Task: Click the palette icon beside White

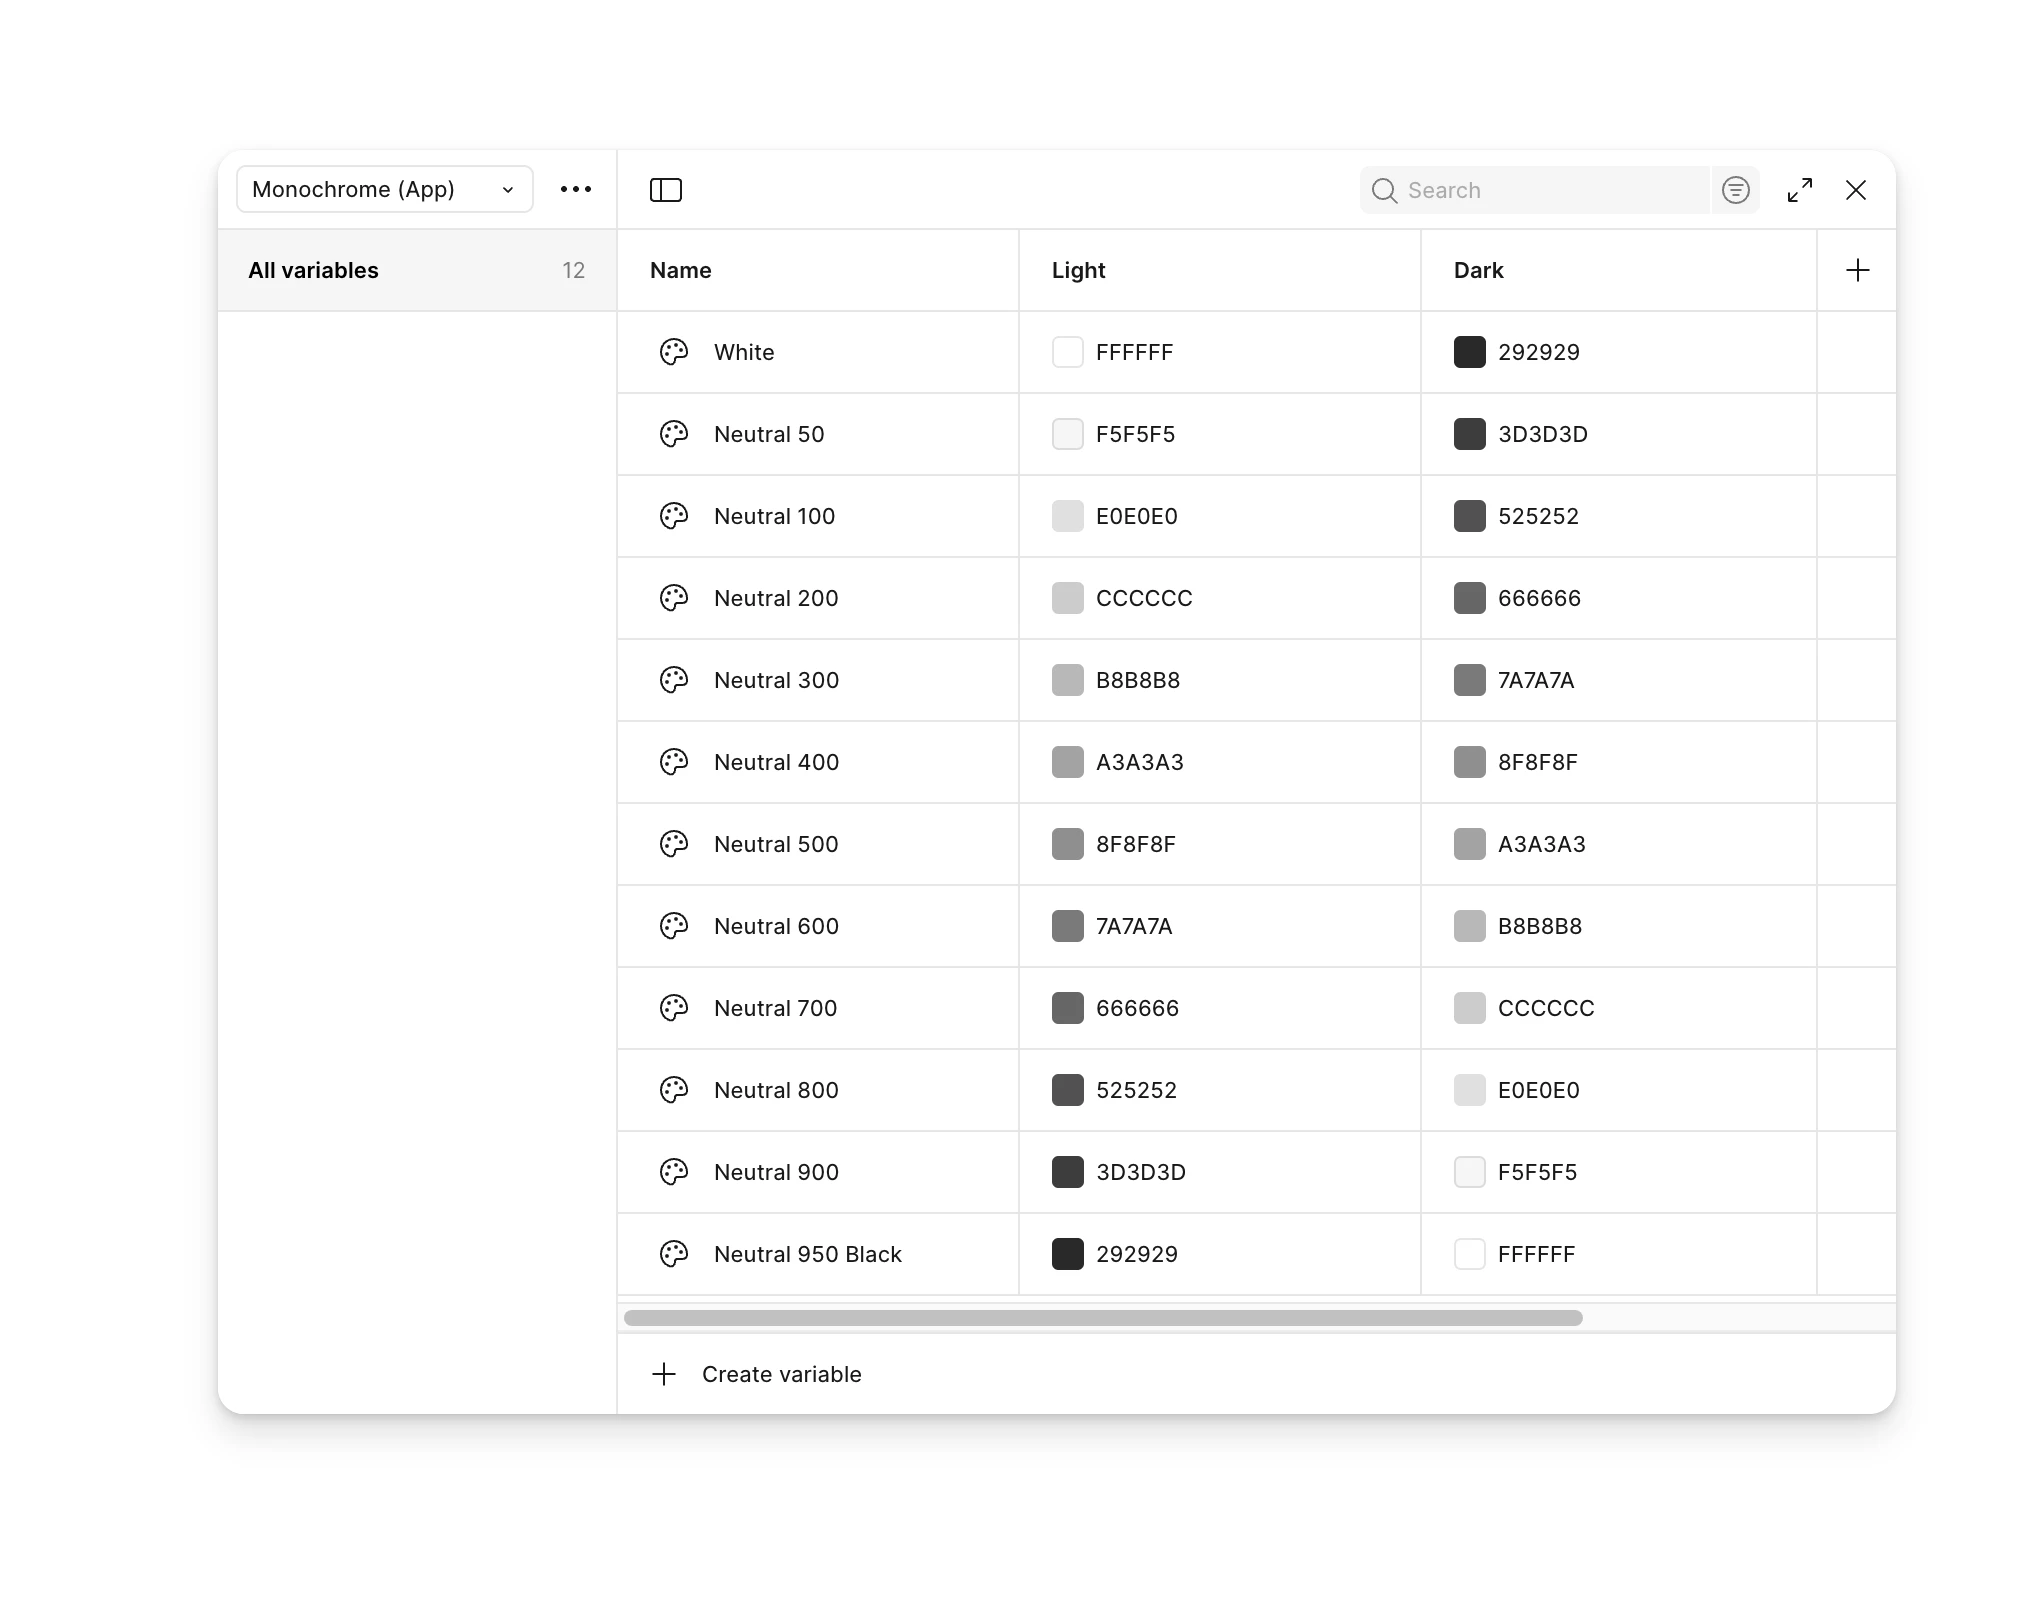Action: coord(674,352)
